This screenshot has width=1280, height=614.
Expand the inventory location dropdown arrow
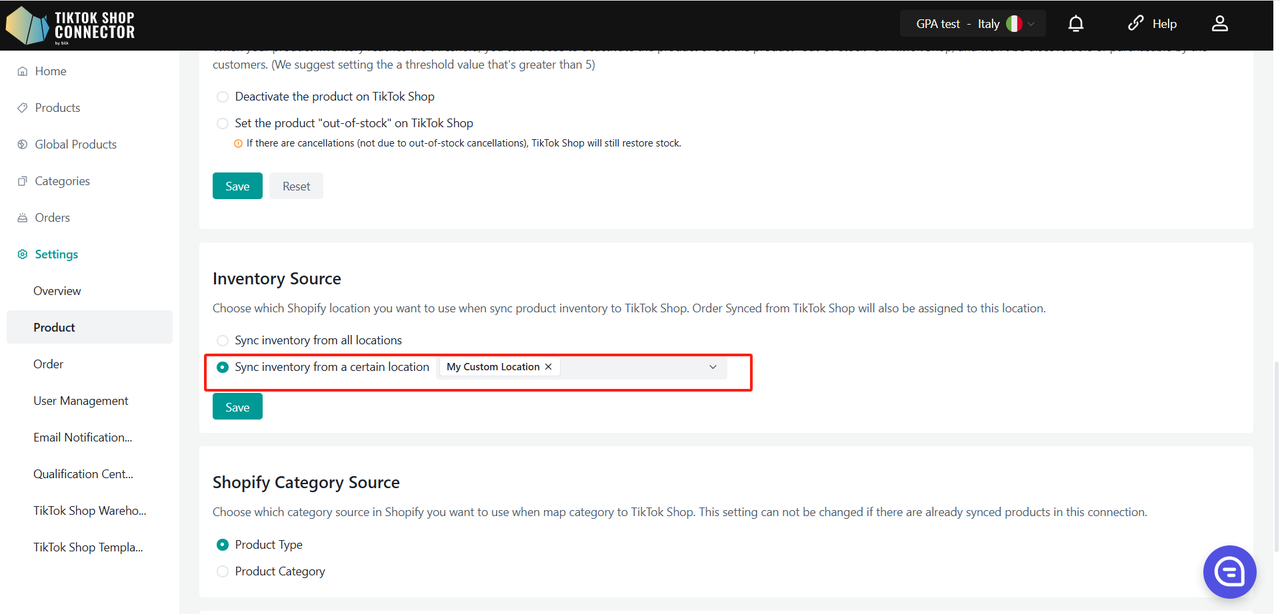[713, 367]
